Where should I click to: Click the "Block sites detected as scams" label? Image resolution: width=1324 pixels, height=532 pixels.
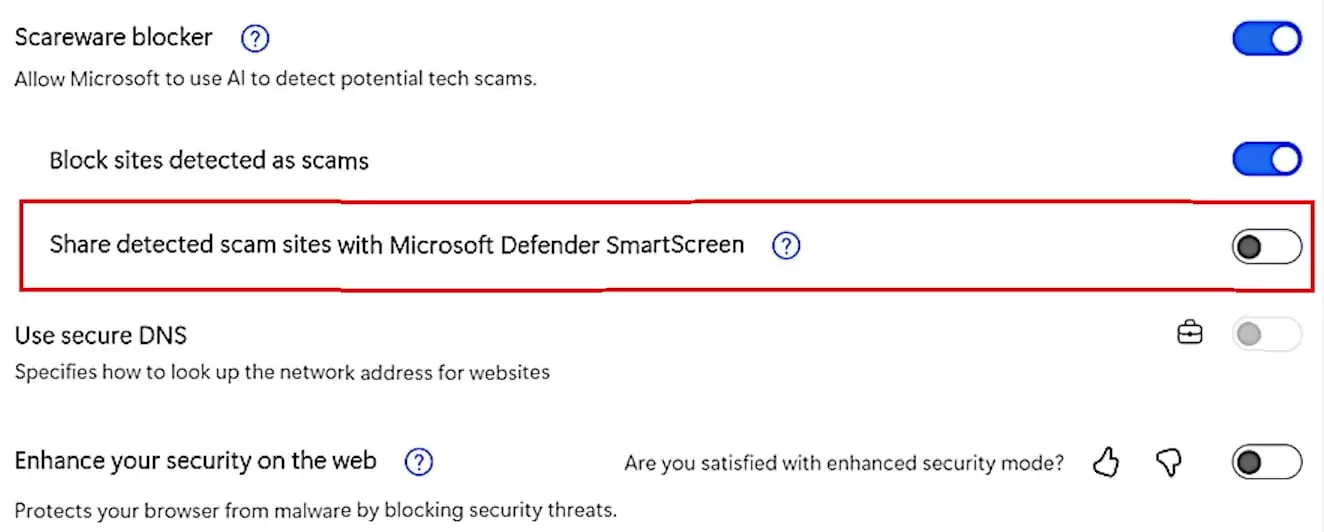(x=209, y=160)
